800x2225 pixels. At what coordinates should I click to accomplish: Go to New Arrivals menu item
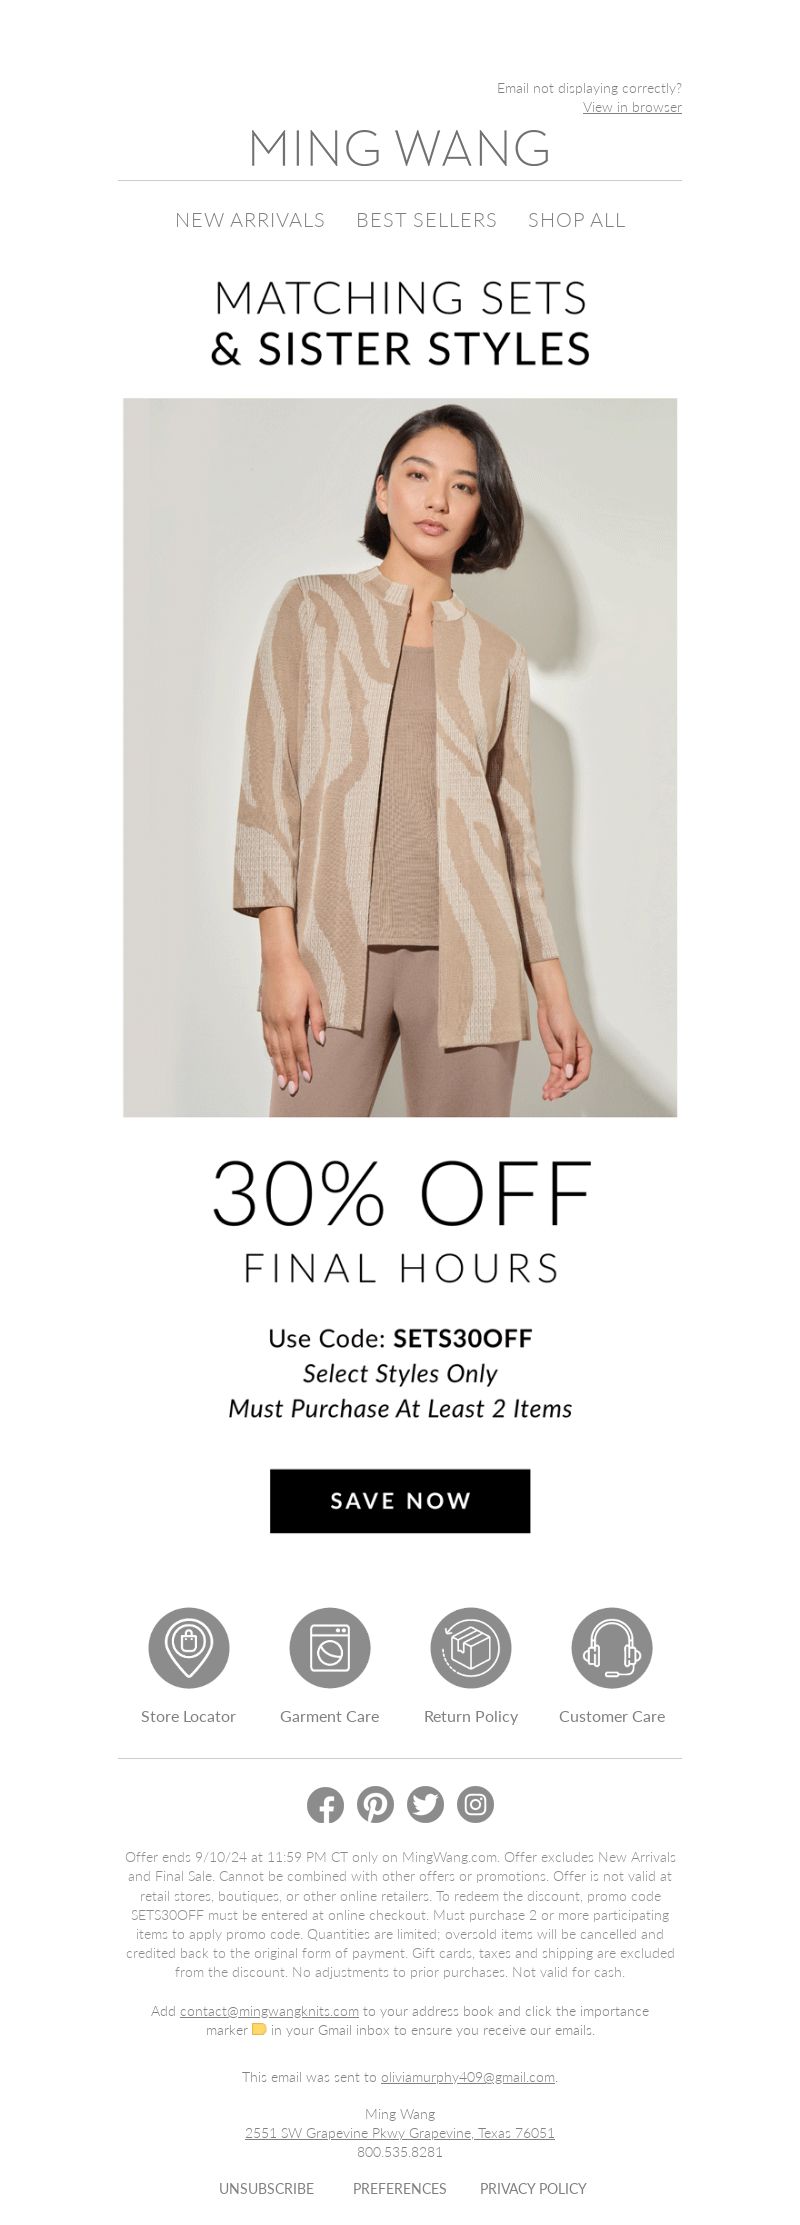[x=250, y=220]
